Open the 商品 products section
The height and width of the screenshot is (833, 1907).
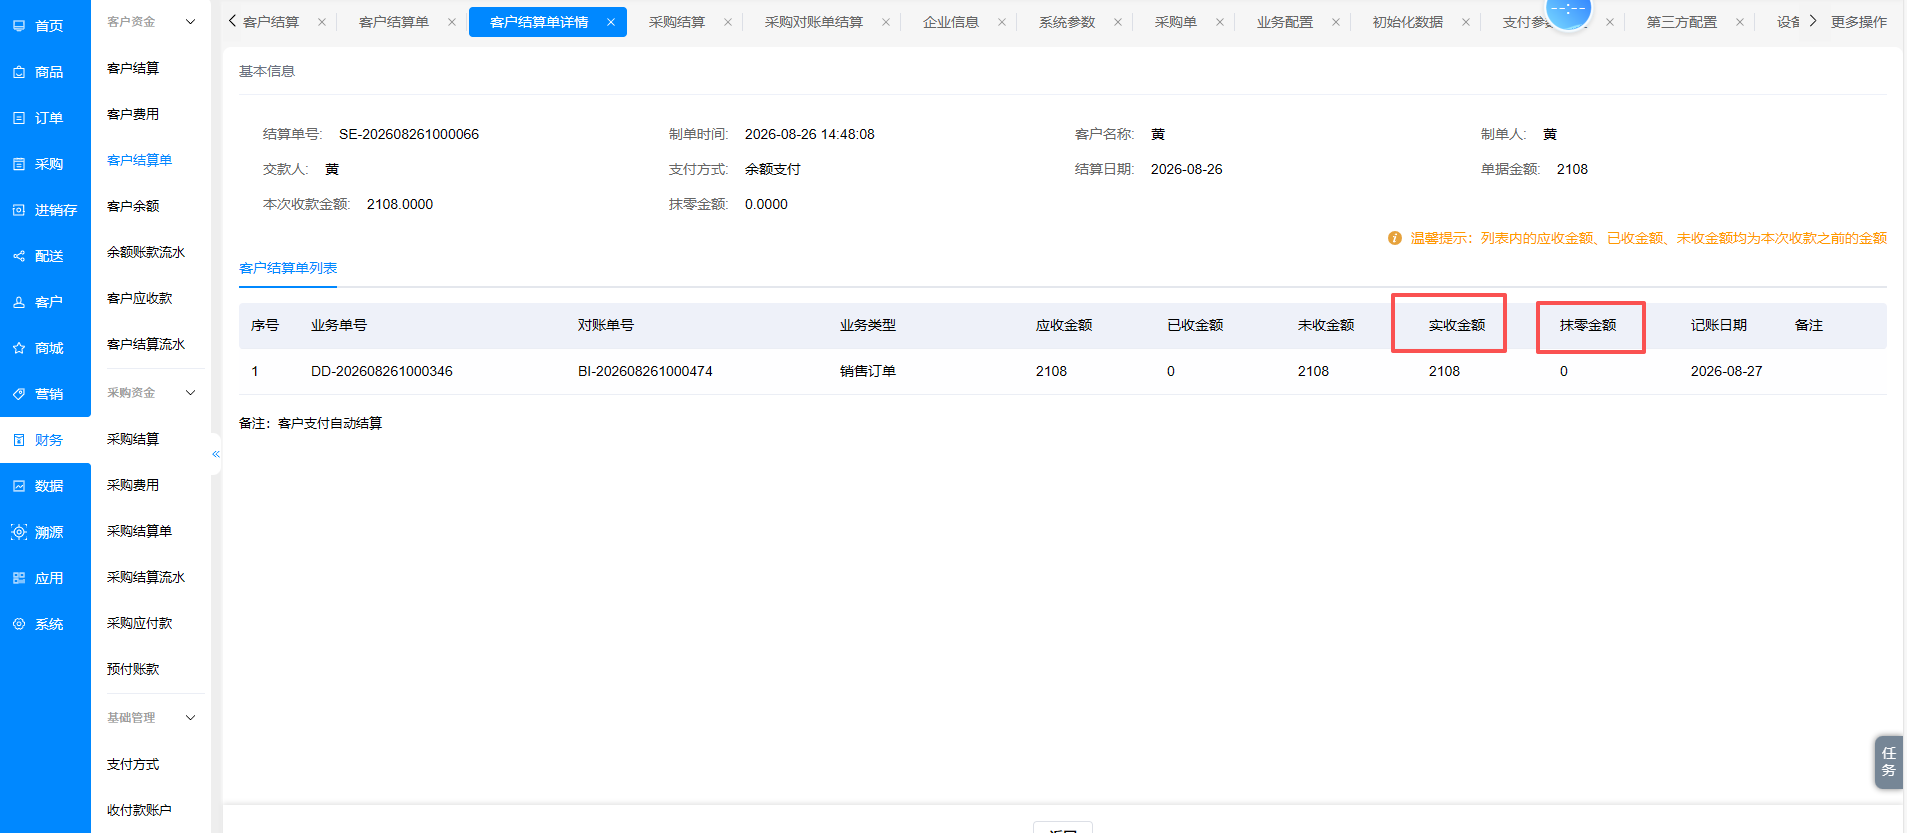(x=45, y=72)
